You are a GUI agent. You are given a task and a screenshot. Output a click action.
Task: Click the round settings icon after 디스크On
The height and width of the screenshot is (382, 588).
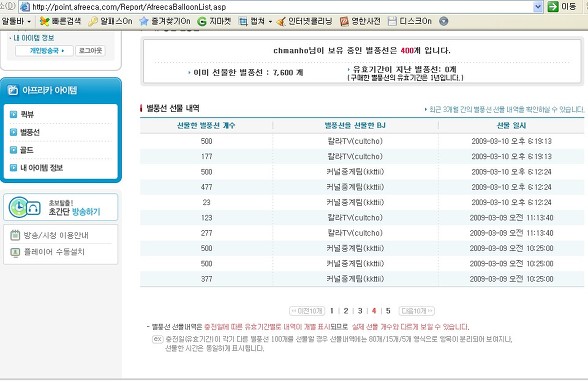pos(443,21)
